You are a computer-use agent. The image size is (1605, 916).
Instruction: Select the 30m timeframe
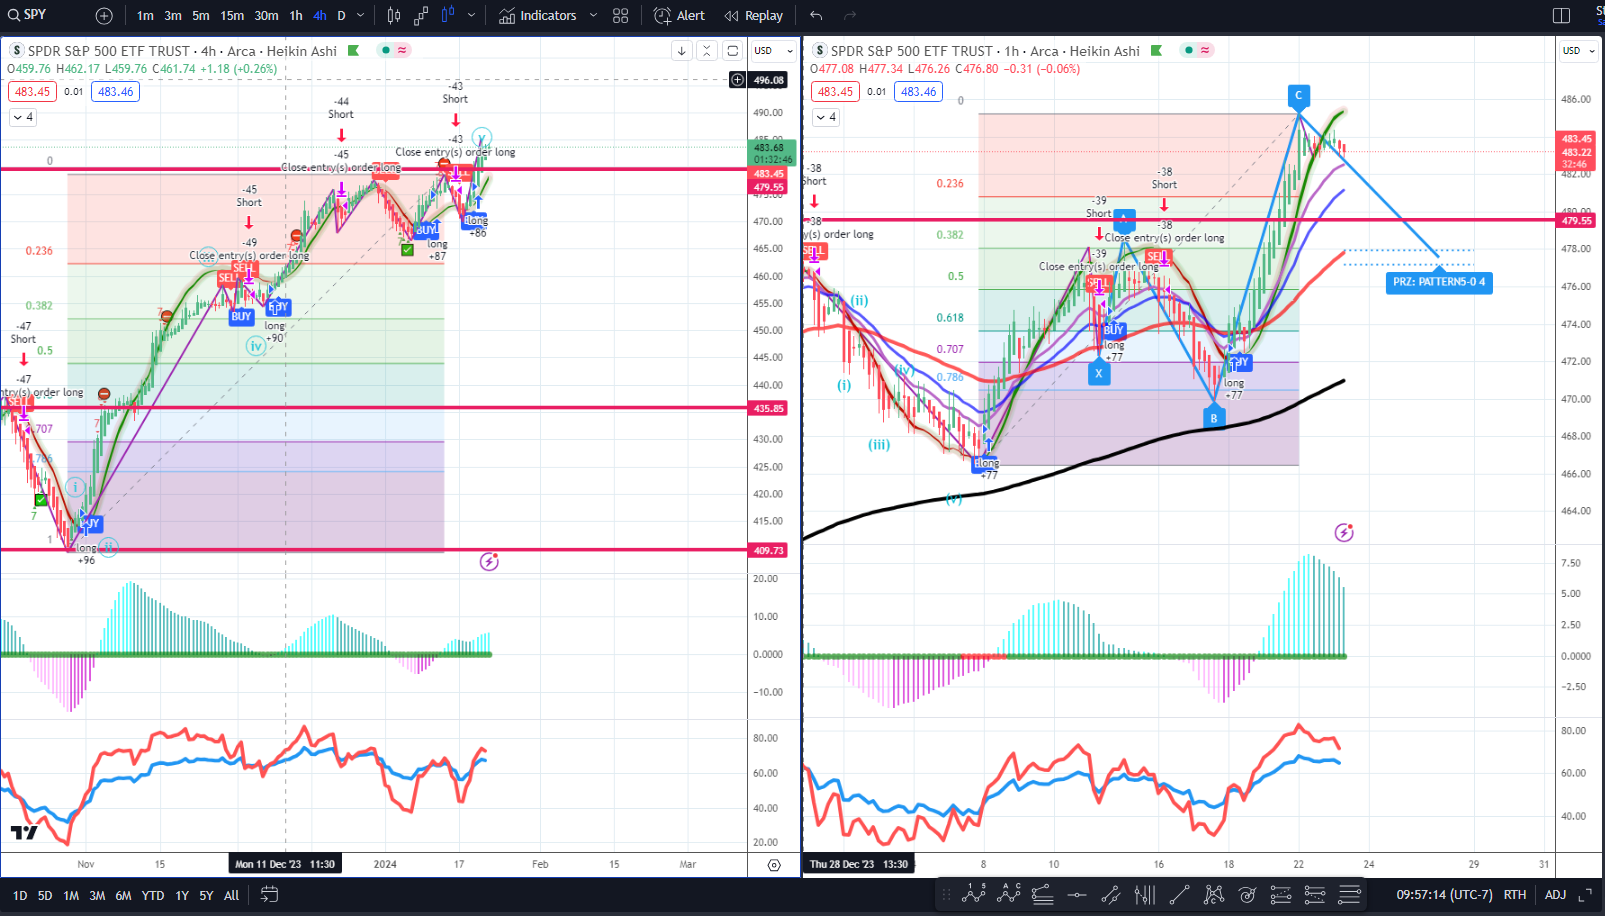point(266,16)
